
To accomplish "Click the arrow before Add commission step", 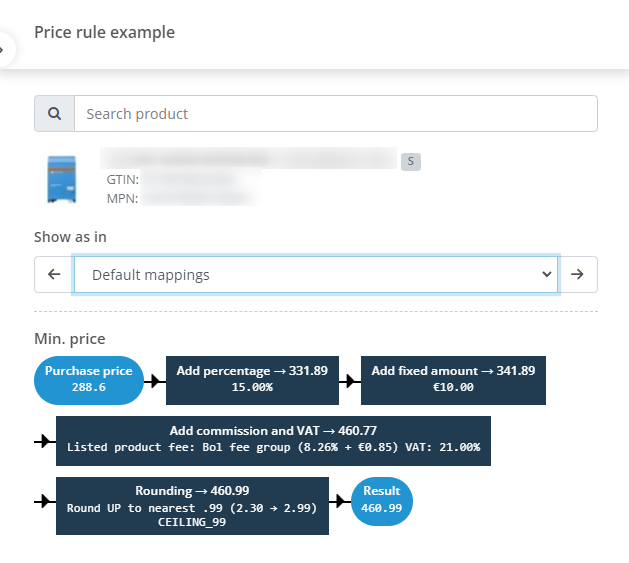I will 44,441.
